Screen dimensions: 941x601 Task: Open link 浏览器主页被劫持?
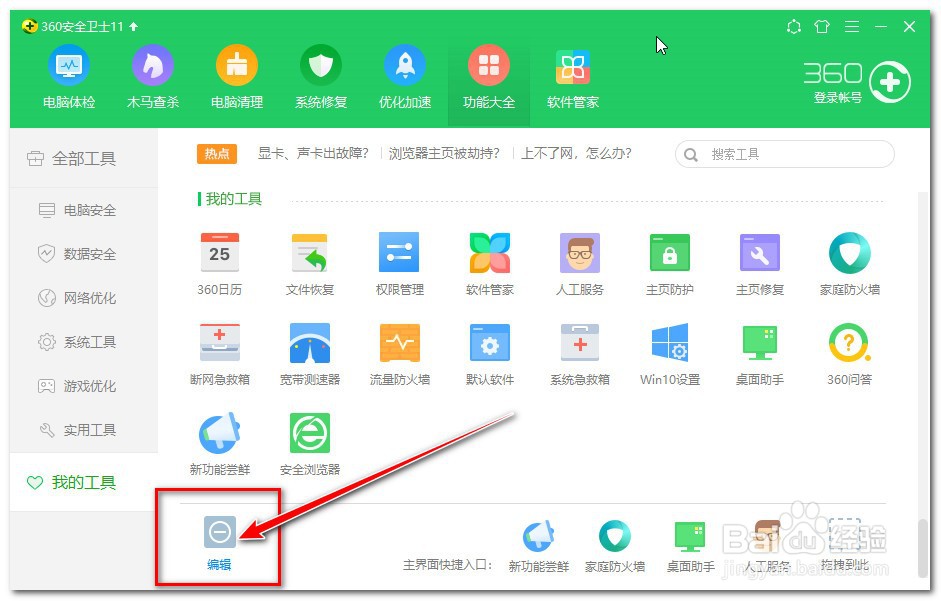[x=444, y=154]
